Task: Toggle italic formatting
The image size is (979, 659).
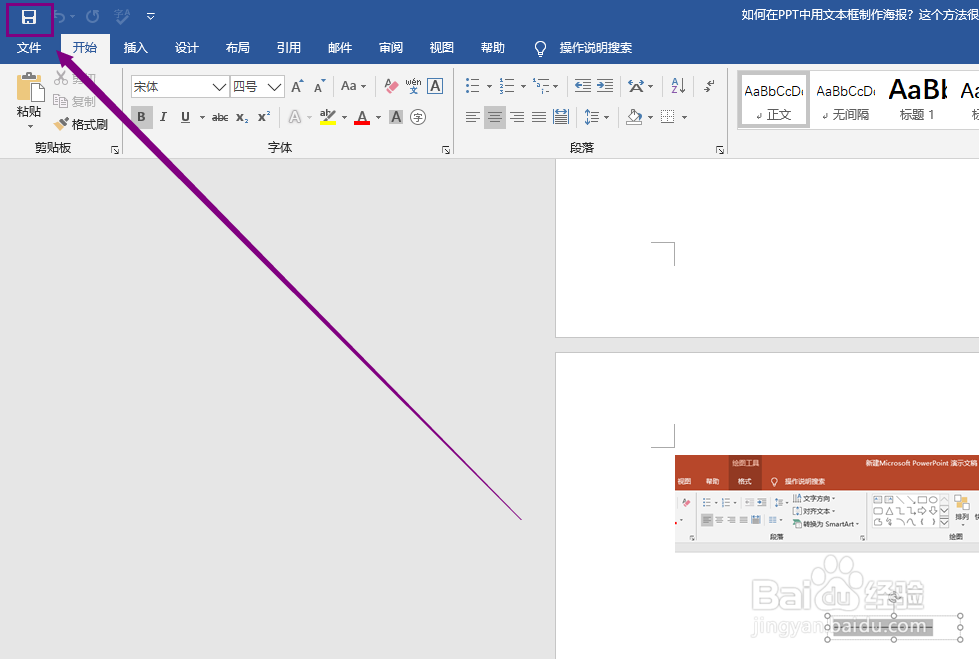Action: pyautogui.click(x=164, y=117)
